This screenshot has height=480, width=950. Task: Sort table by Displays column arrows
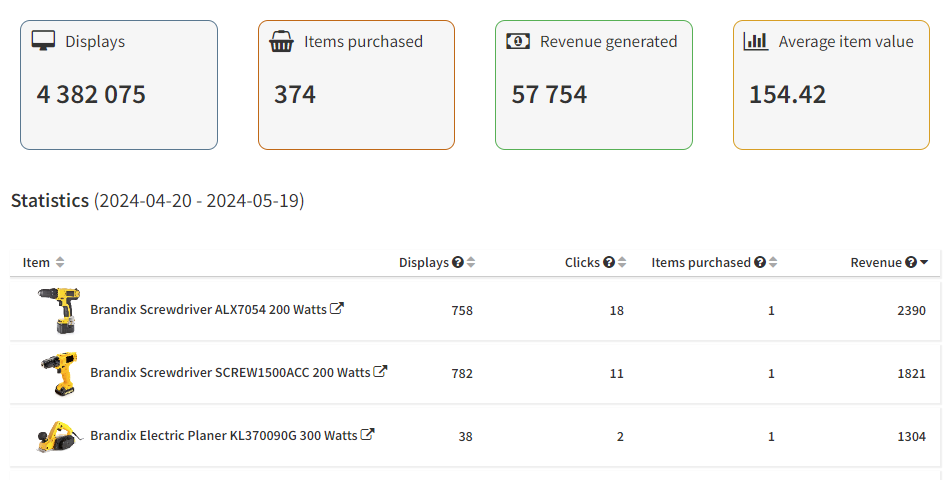tap(471, 262)
